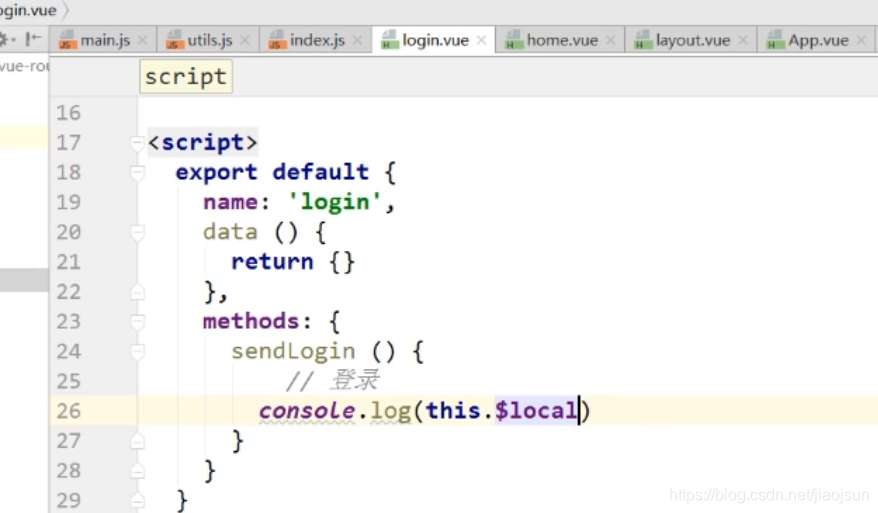Viewport: 878px width, 513px height.
Task: Close the layout.vue tab
Action: coord(742,40)
